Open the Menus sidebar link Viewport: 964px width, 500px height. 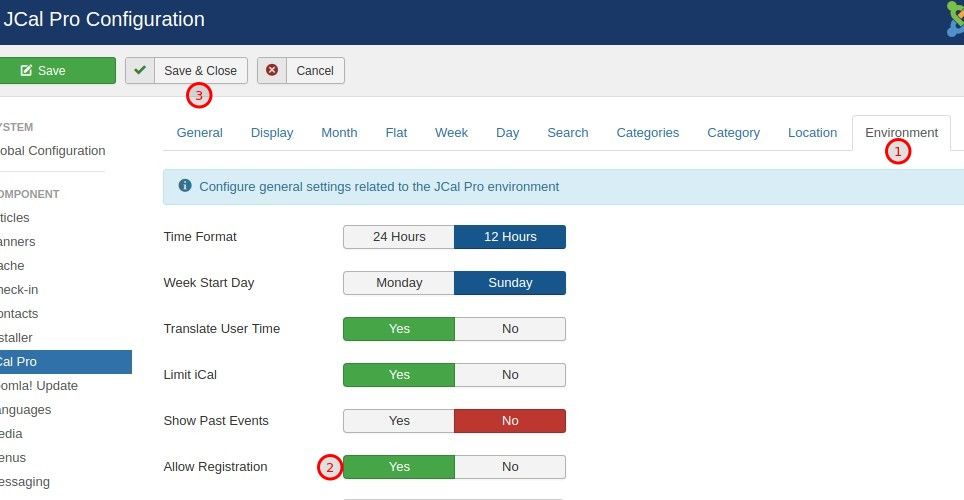(x=13, y=458)
